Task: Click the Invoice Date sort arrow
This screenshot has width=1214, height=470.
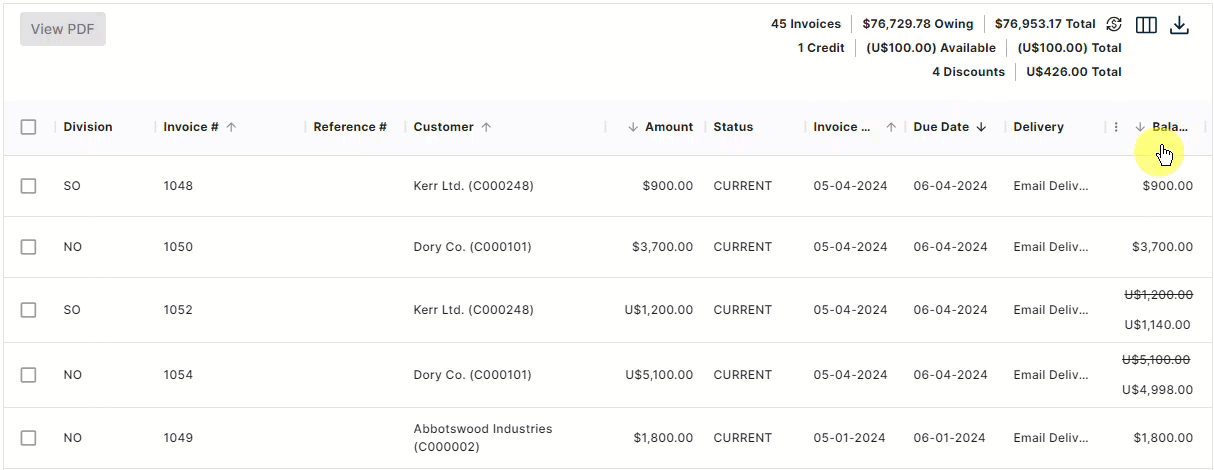Action: click(x=890, y=127)
